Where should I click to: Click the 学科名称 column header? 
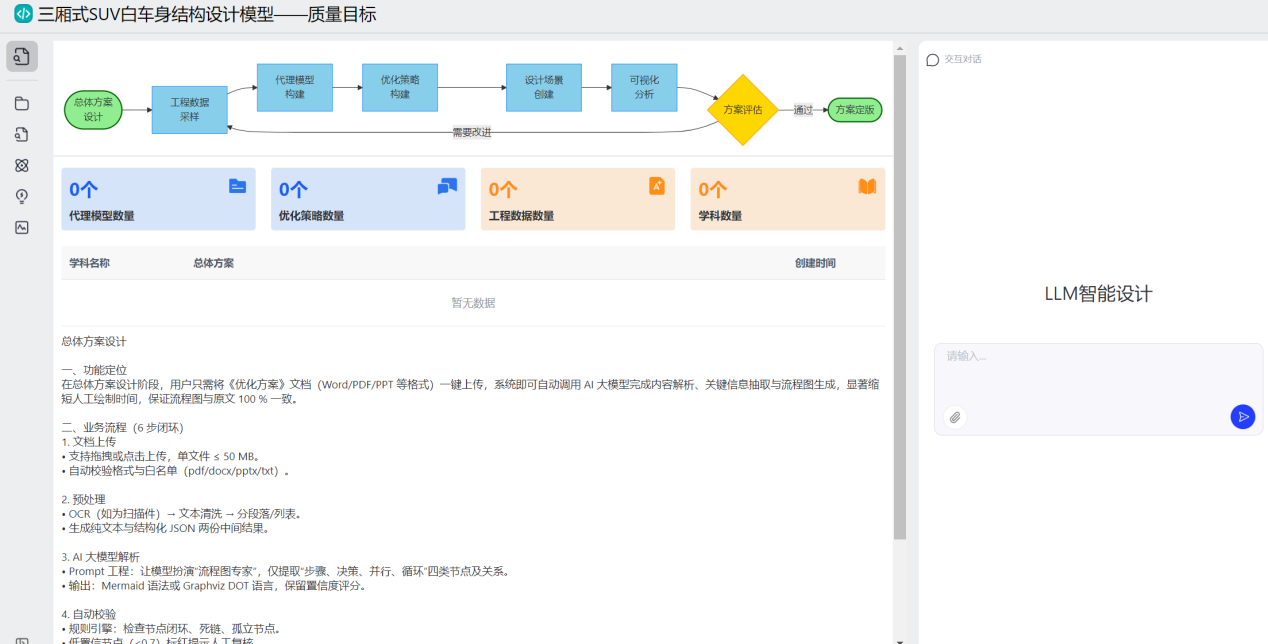click(x=89, y=263)
